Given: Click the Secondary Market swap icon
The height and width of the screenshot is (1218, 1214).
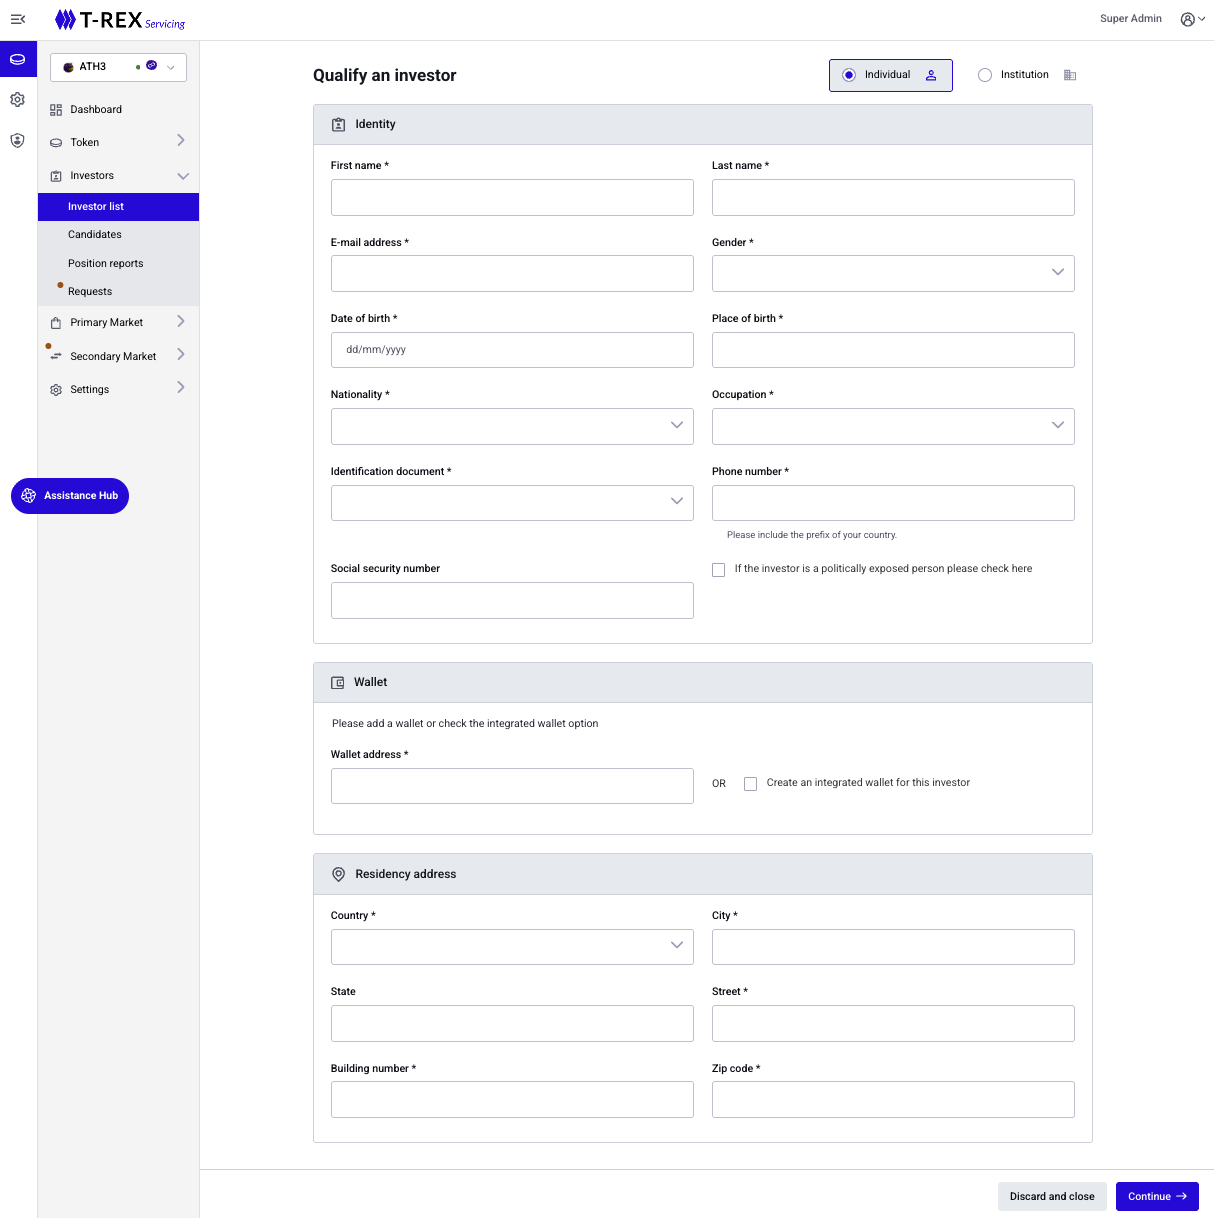Looking at the screenshot, I should pos(56,356).
